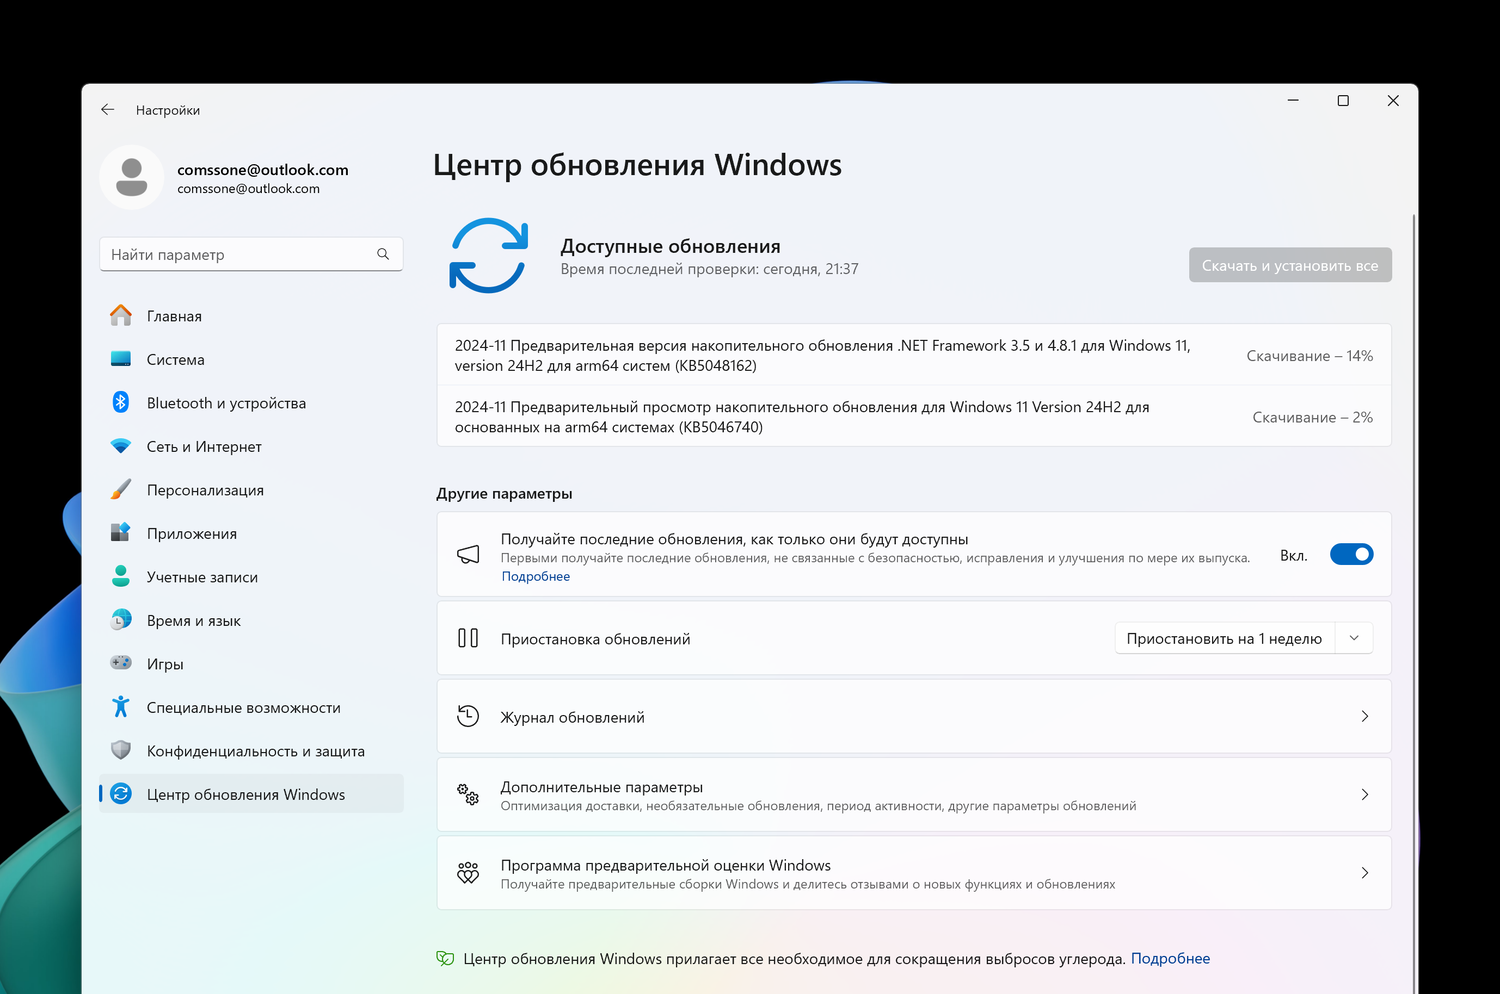Go to Время и язык settings
This screenshot has width=1500, height=994.
tap(251, 620)
